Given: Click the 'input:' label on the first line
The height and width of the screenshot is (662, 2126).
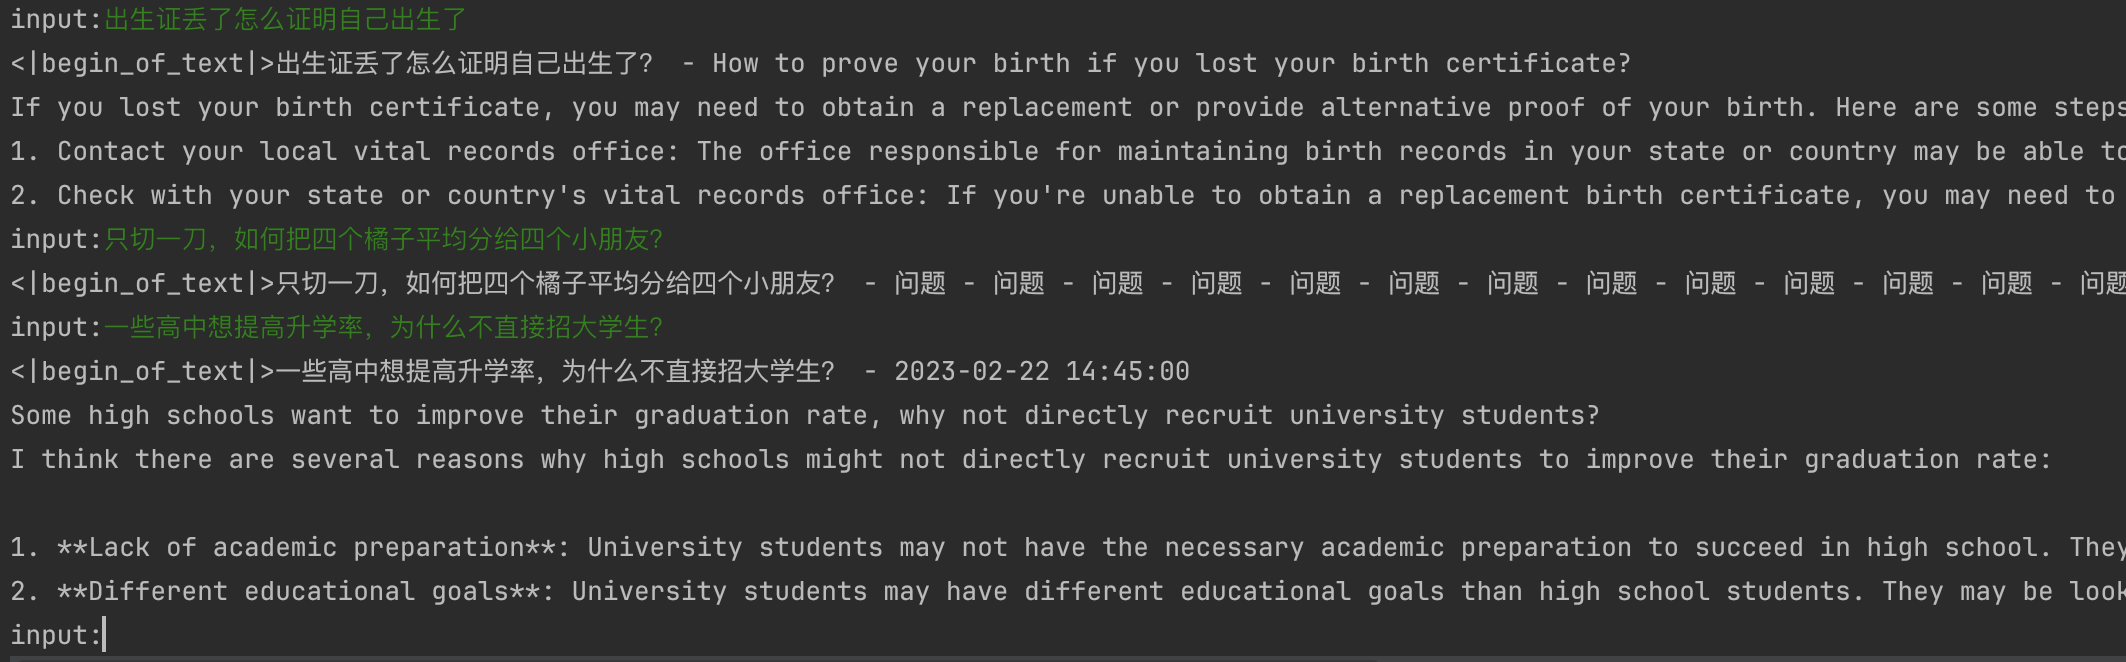Looking at the screenshot, I should click(x=56, y=20).
